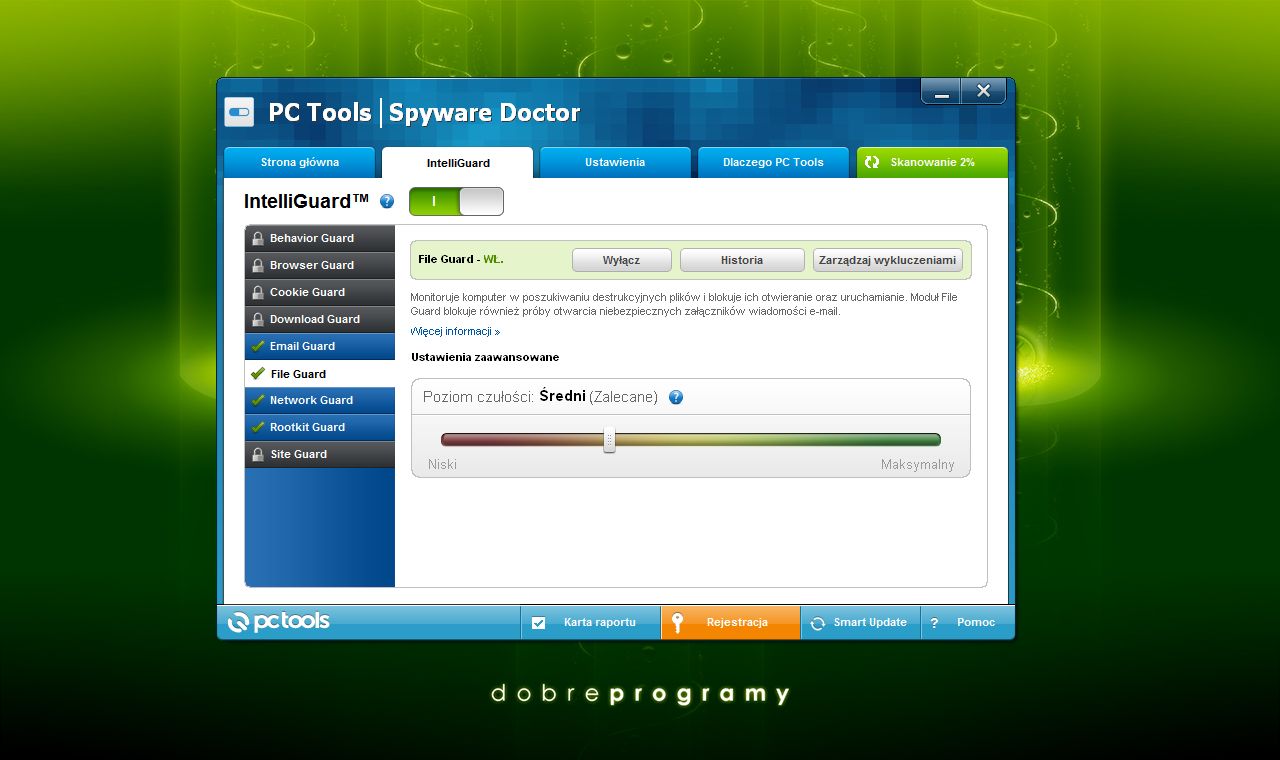Screen dimensions: 1280x760
Task: Click the Ustawienia zaawansowane heading
Action: tap(485, 357)
